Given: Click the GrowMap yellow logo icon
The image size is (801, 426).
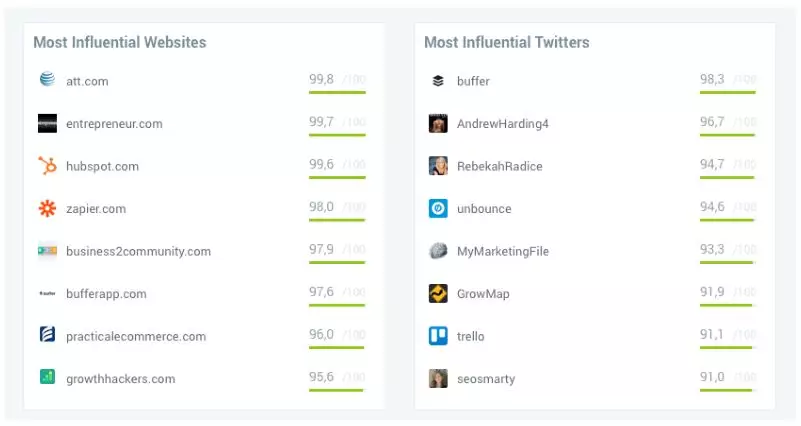Looking at the screenshot, I should pos(438,294).
